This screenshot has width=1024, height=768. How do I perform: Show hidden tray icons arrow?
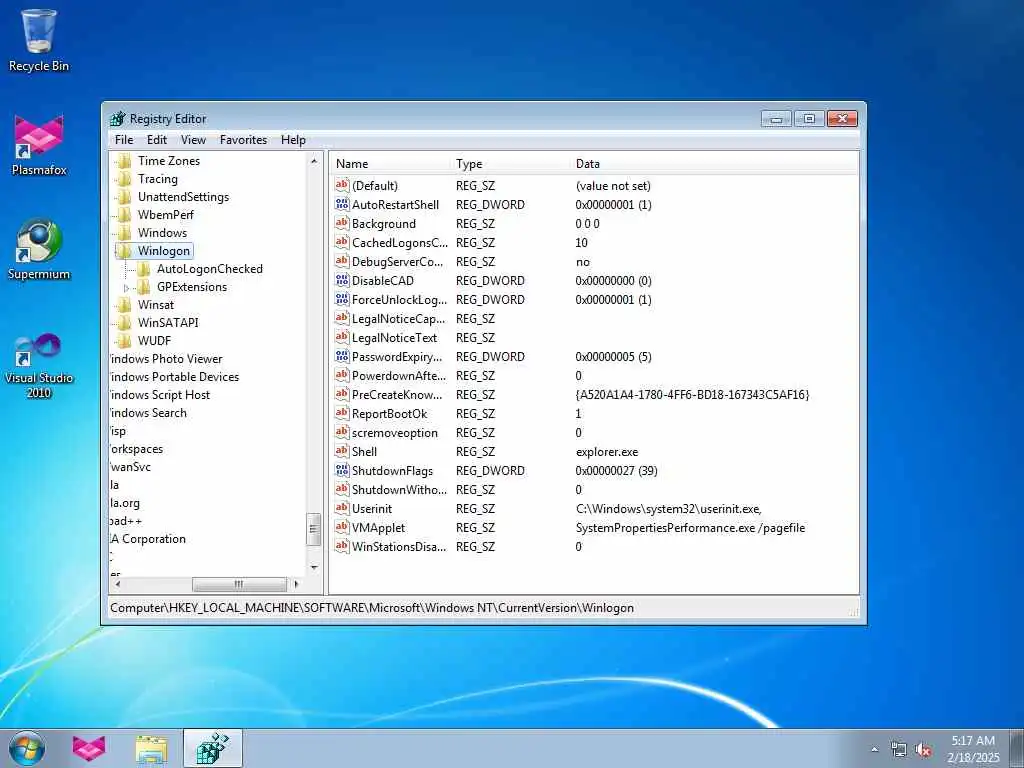pos(874,750)
